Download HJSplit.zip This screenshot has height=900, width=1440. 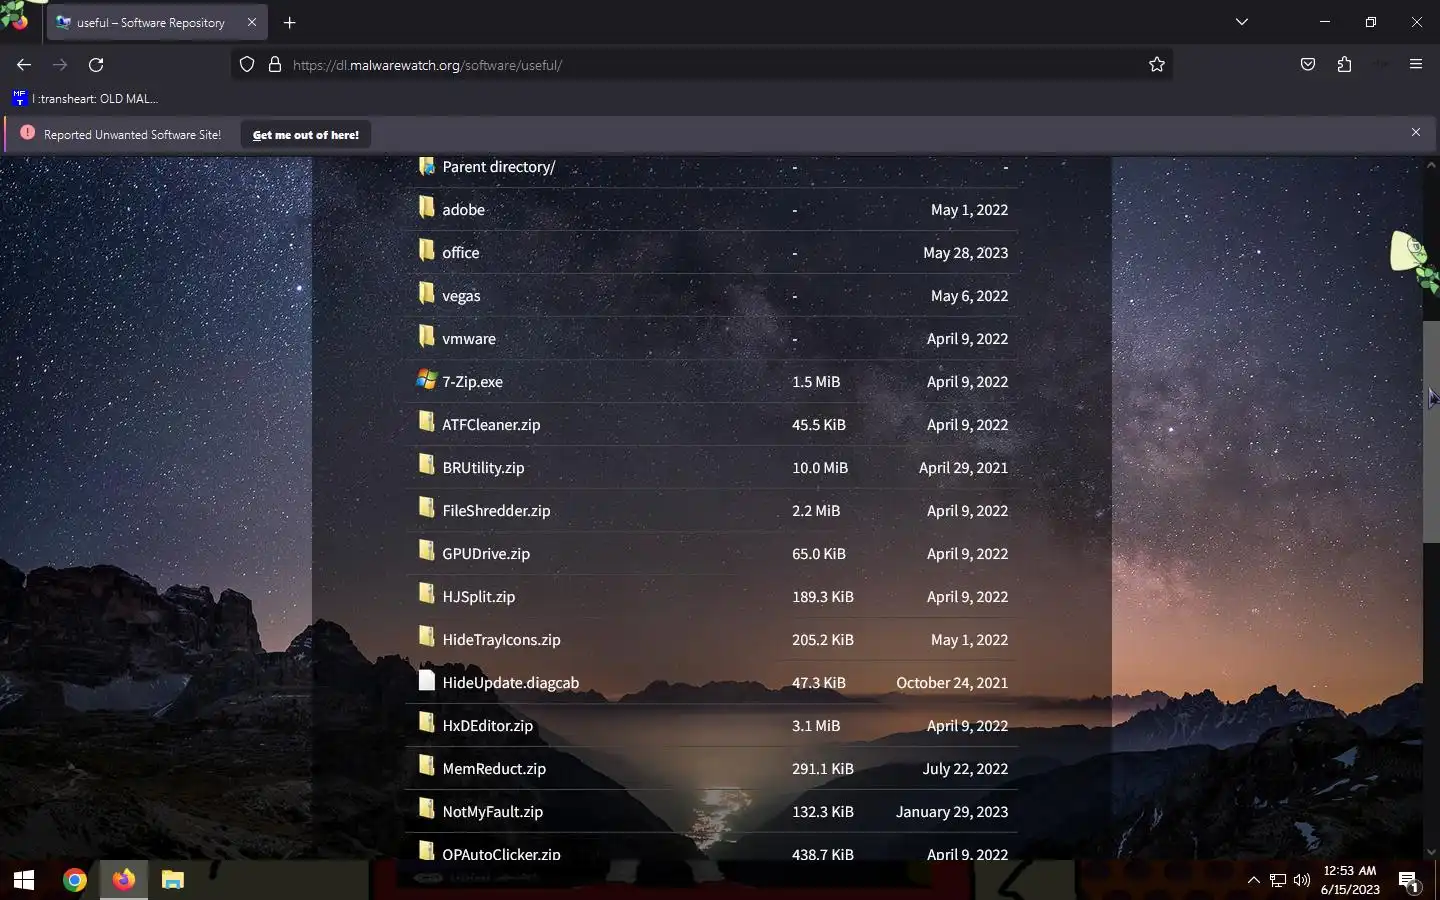pyautogui.click(x=478, y=597)
